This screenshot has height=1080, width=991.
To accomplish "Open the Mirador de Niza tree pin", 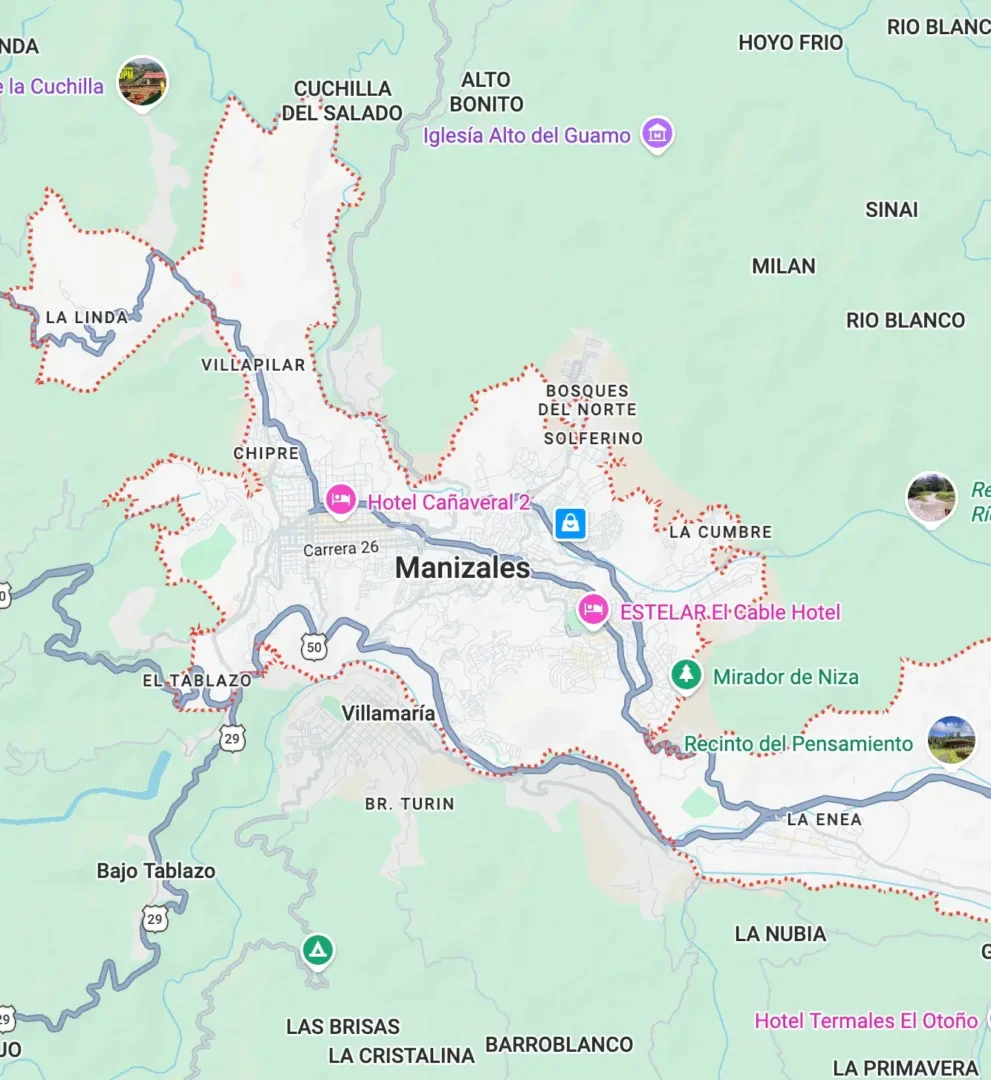I will (x=686, y=674).
